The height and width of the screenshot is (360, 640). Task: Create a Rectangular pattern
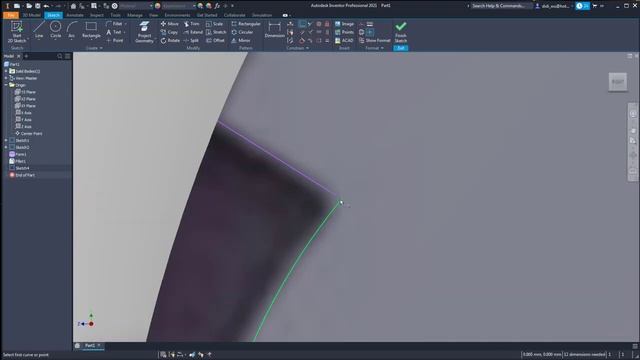[246, 24]
